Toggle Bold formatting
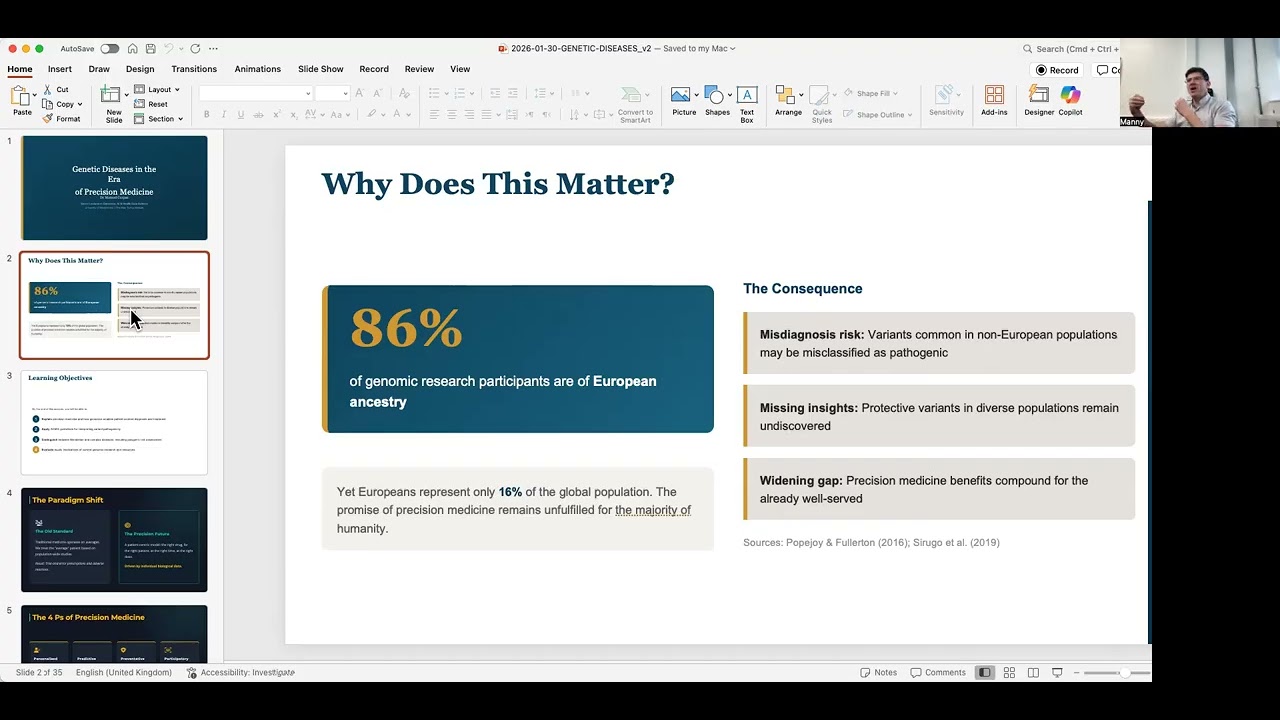This screenshot has width=1280, height=720. pos(208,115)
